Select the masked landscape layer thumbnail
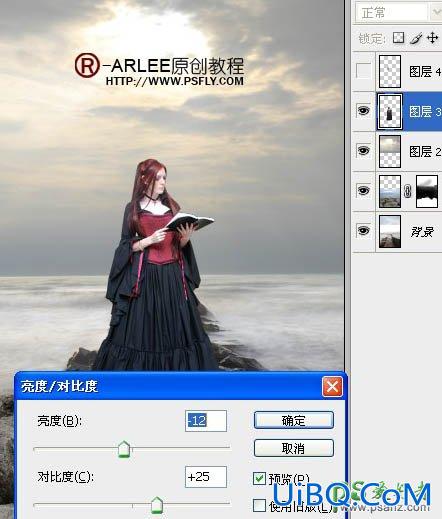The width and height of the screenshot is (442, 519). pyautogui.click(x=390, y=191)
